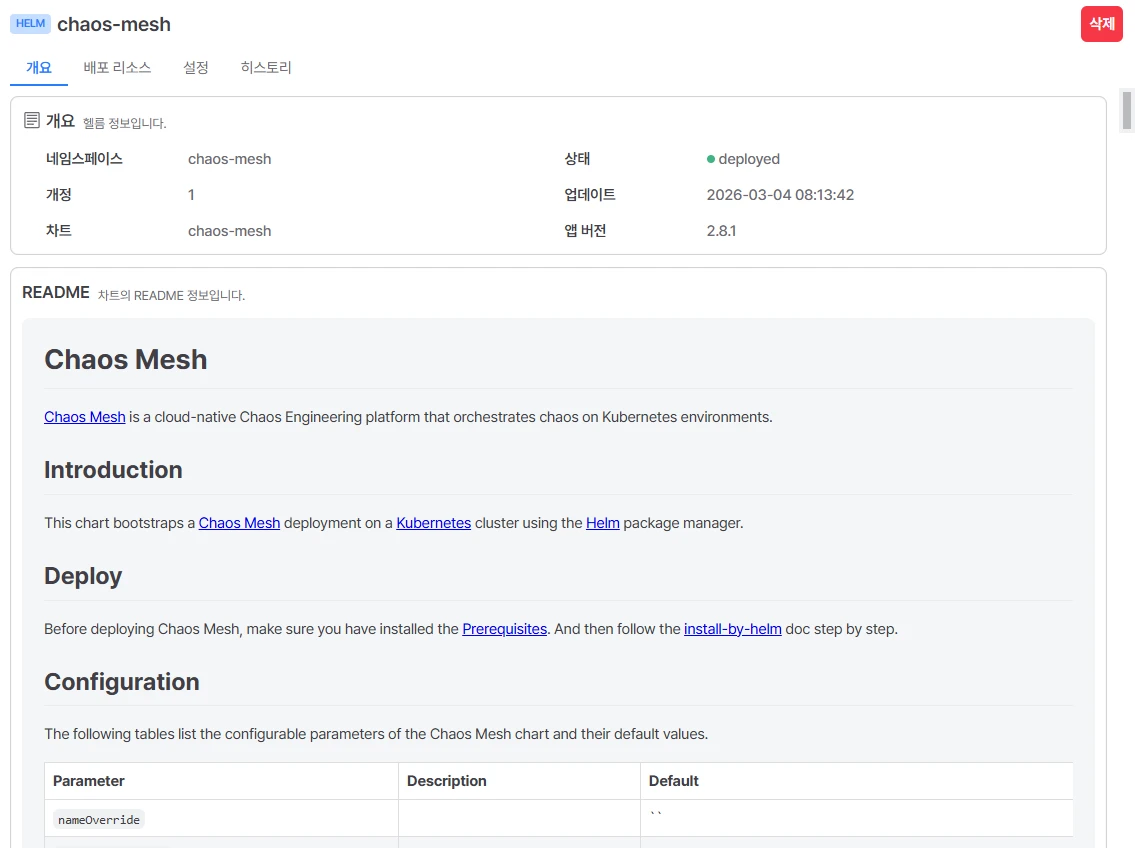The image size is (1135, 848).
Task: Click the 업데이트 label
Action: pyautogui.click(x=590, y=195)
